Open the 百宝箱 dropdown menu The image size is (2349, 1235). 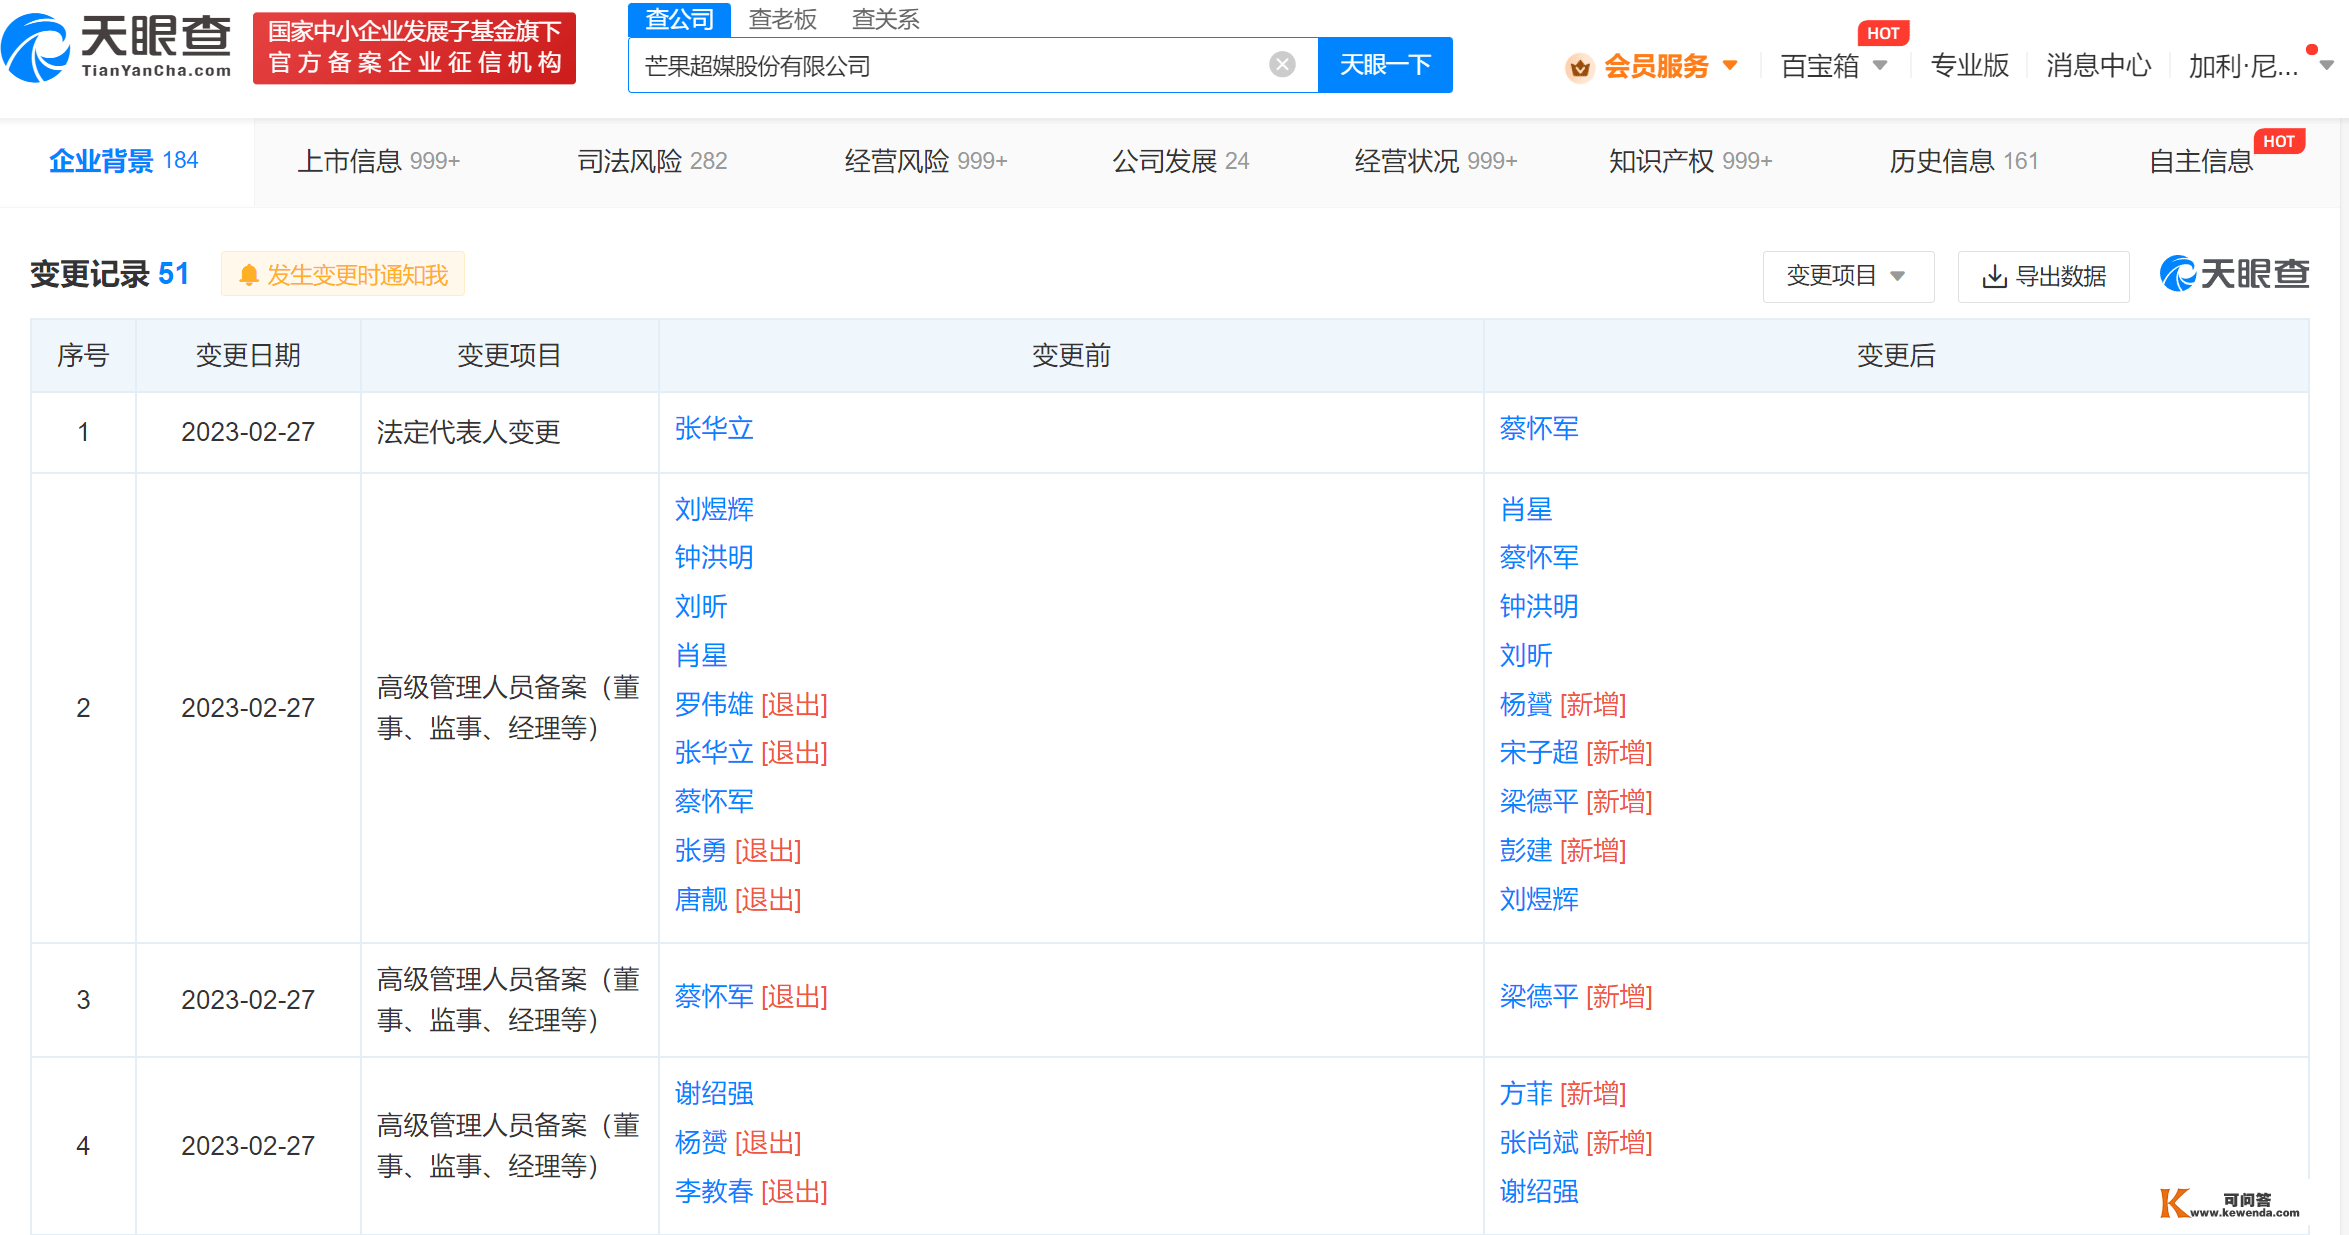pyautogui.click(x=1880, y=66)
